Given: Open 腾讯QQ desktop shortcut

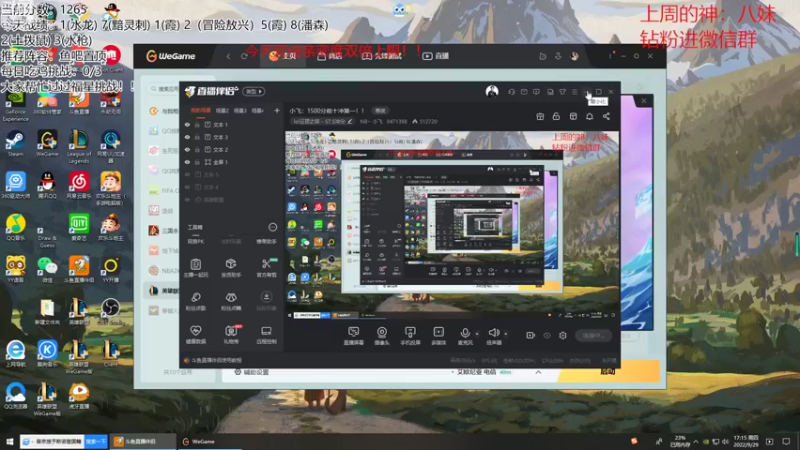Looking at the screenshot, I should [47, 185].
